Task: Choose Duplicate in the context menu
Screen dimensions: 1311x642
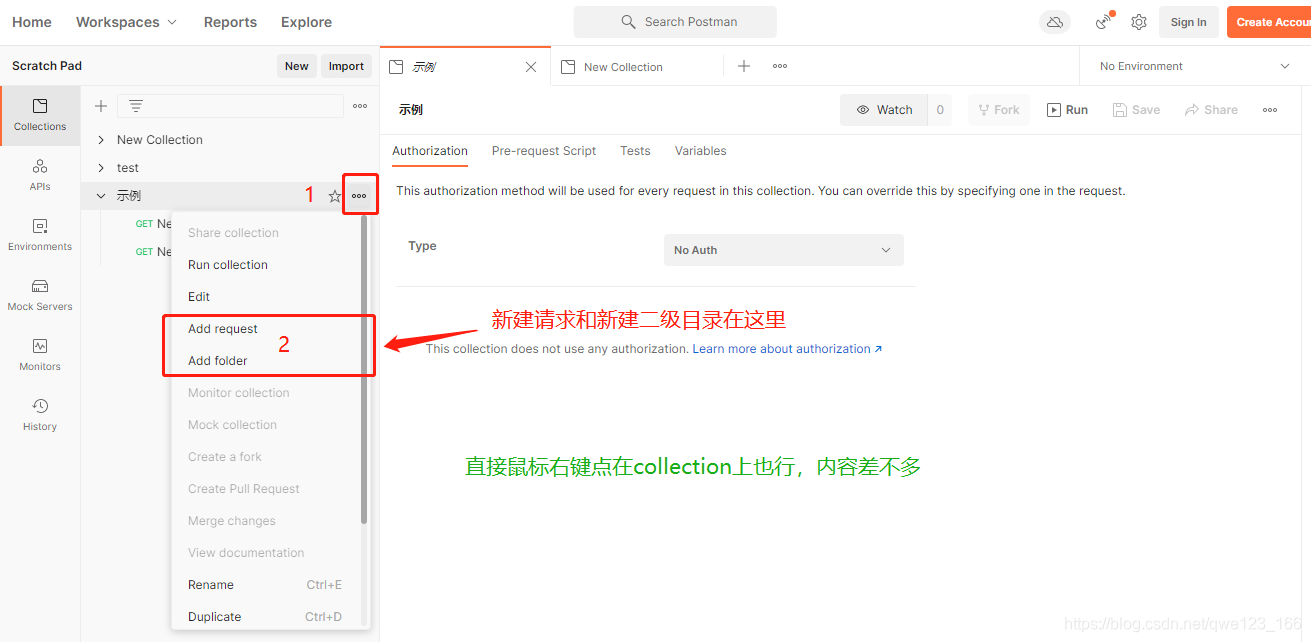Action: [x=266, y=617]
